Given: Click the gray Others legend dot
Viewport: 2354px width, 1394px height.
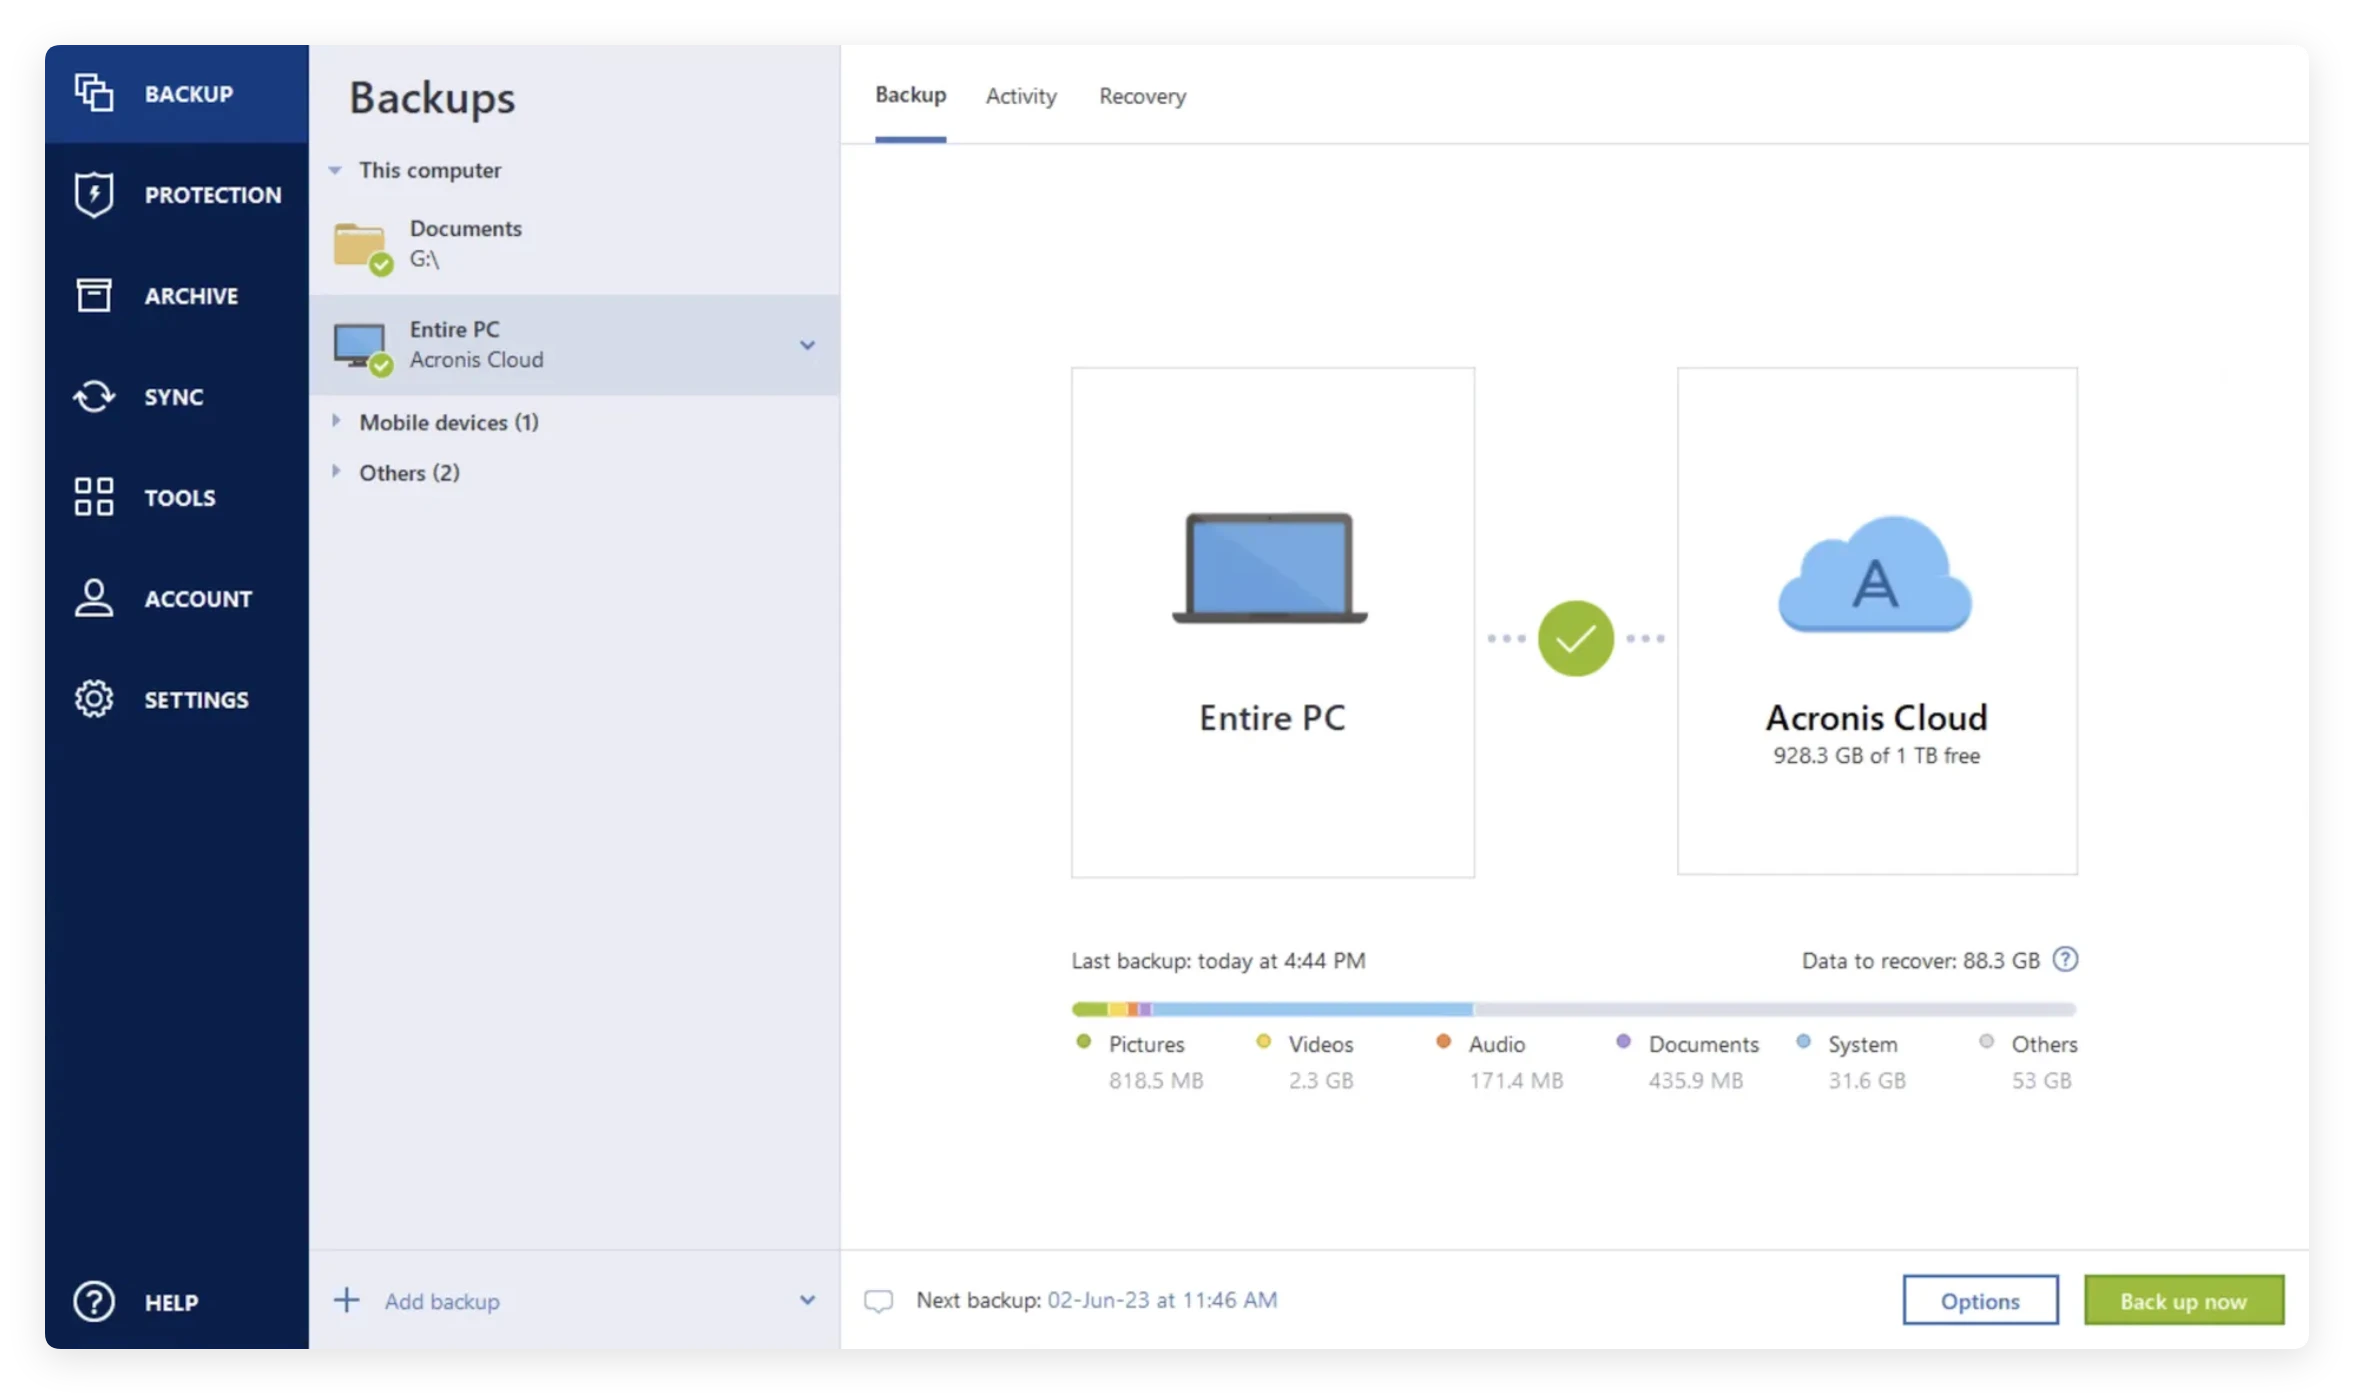Looking at the screenshot, I should tap(1986, 1041).
